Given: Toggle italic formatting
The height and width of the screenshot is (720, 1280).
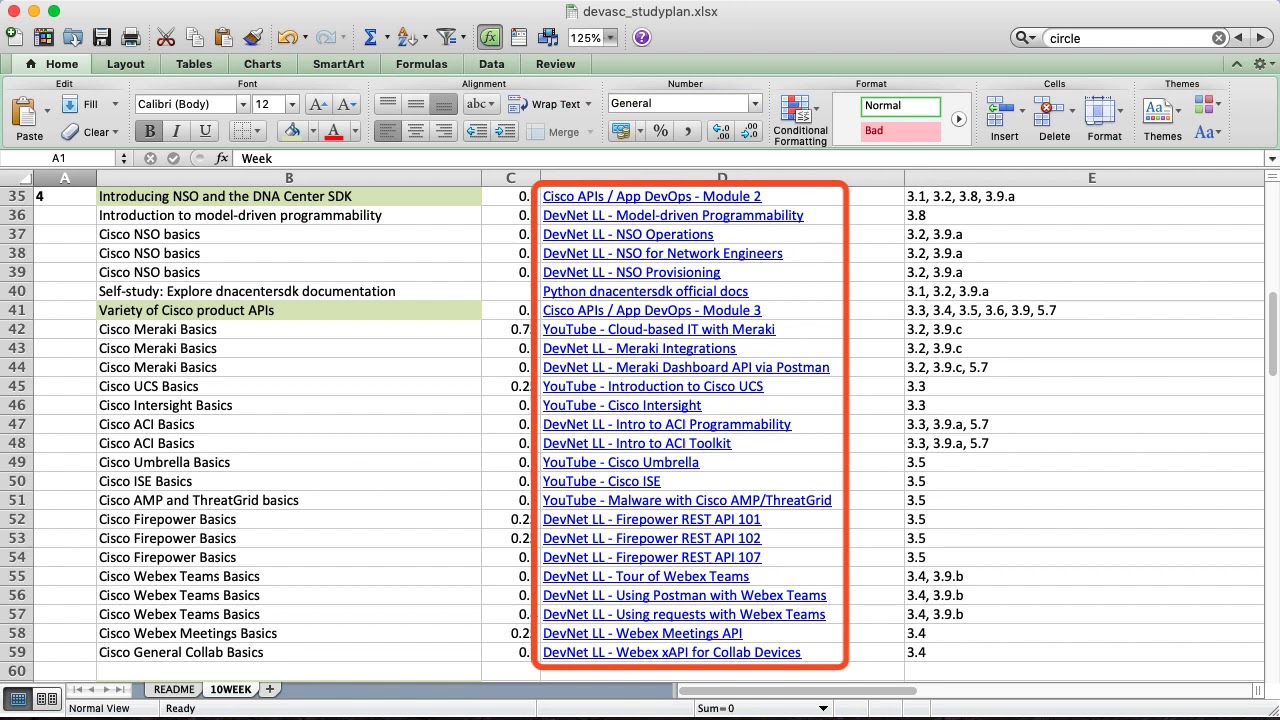Looking at the screenshot, I should [x=177, y=131].
